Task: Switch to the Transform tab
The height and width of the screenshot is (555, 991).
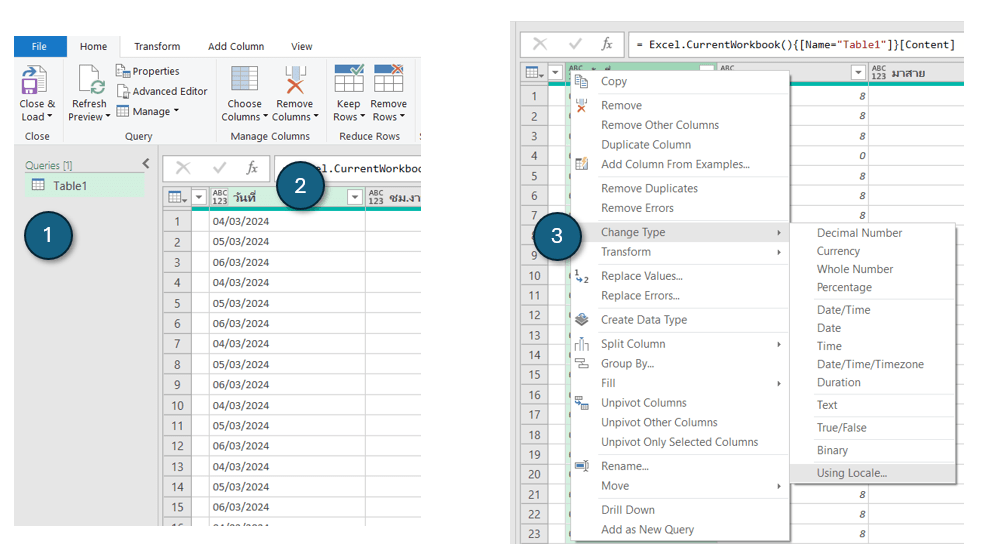Action: [x=157, y=46]
